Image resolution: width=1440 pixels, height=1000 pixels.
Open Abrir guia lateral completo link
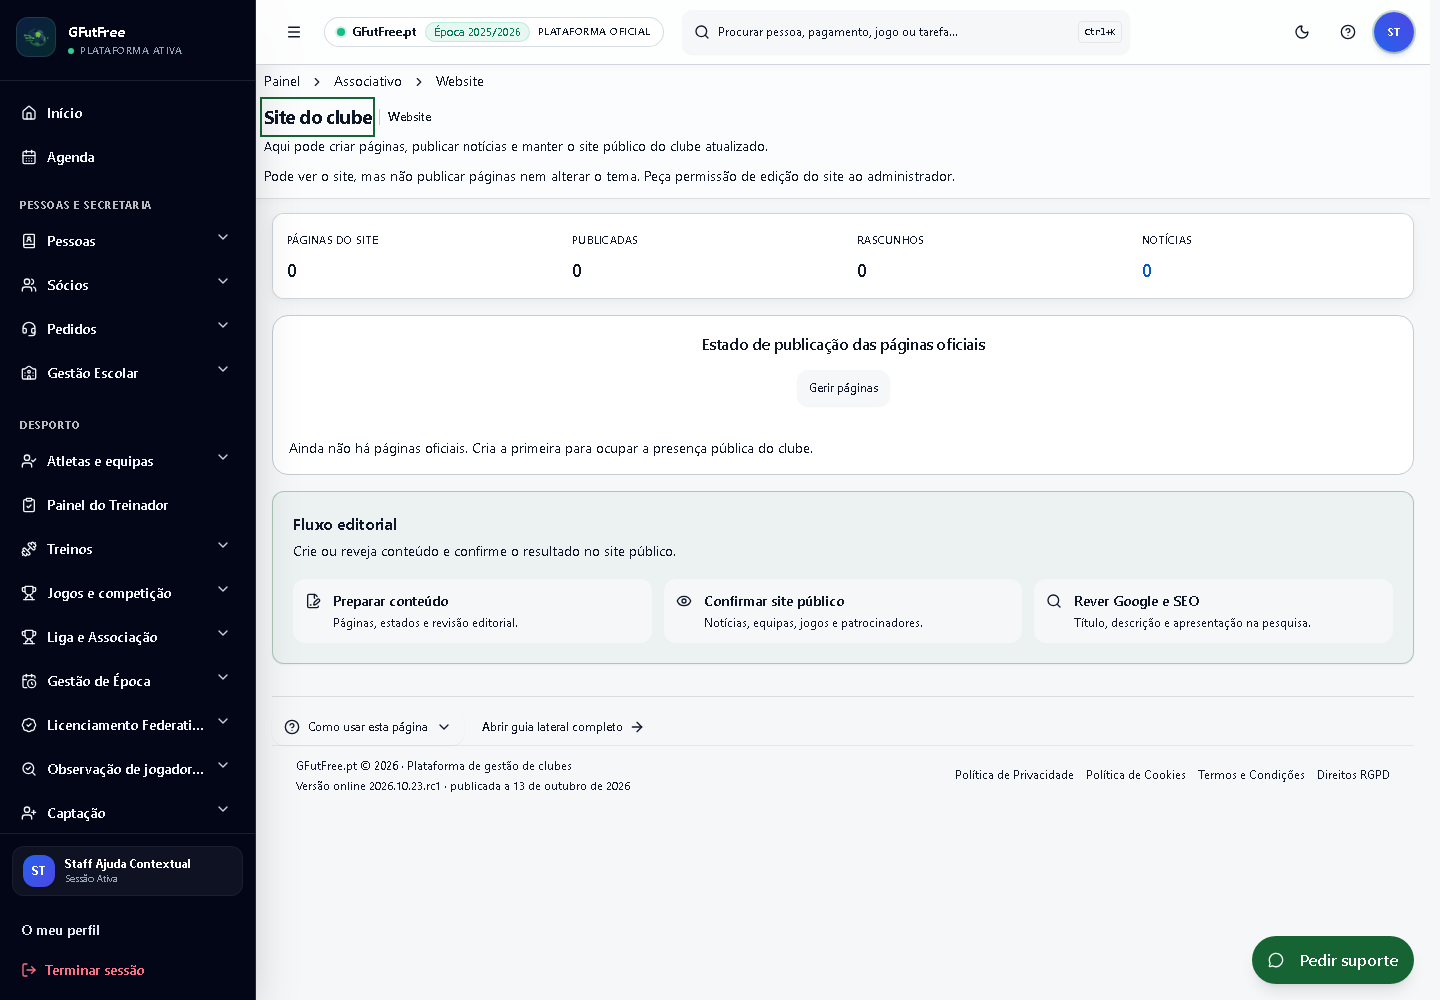[x=563, y=727]
